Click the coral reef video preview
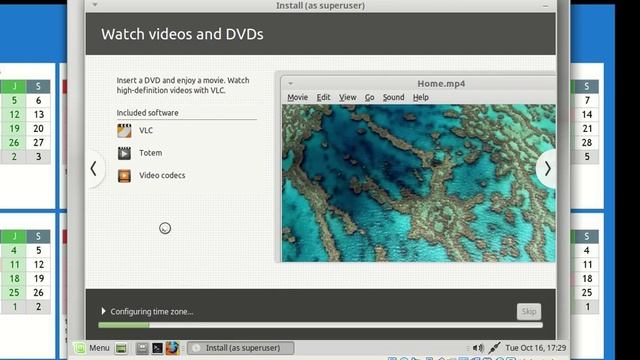 coord(419,183)
